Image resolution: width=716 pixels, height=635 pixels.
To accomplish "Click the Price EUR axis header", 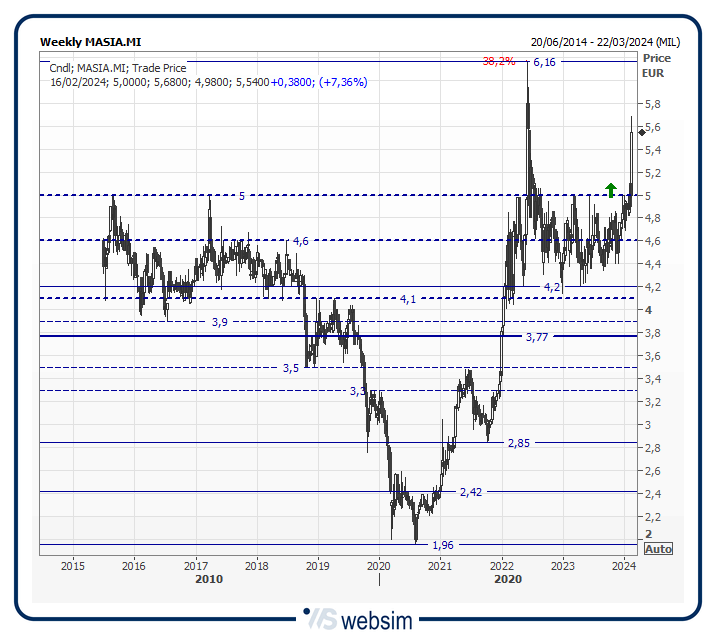I will [658, 66].
